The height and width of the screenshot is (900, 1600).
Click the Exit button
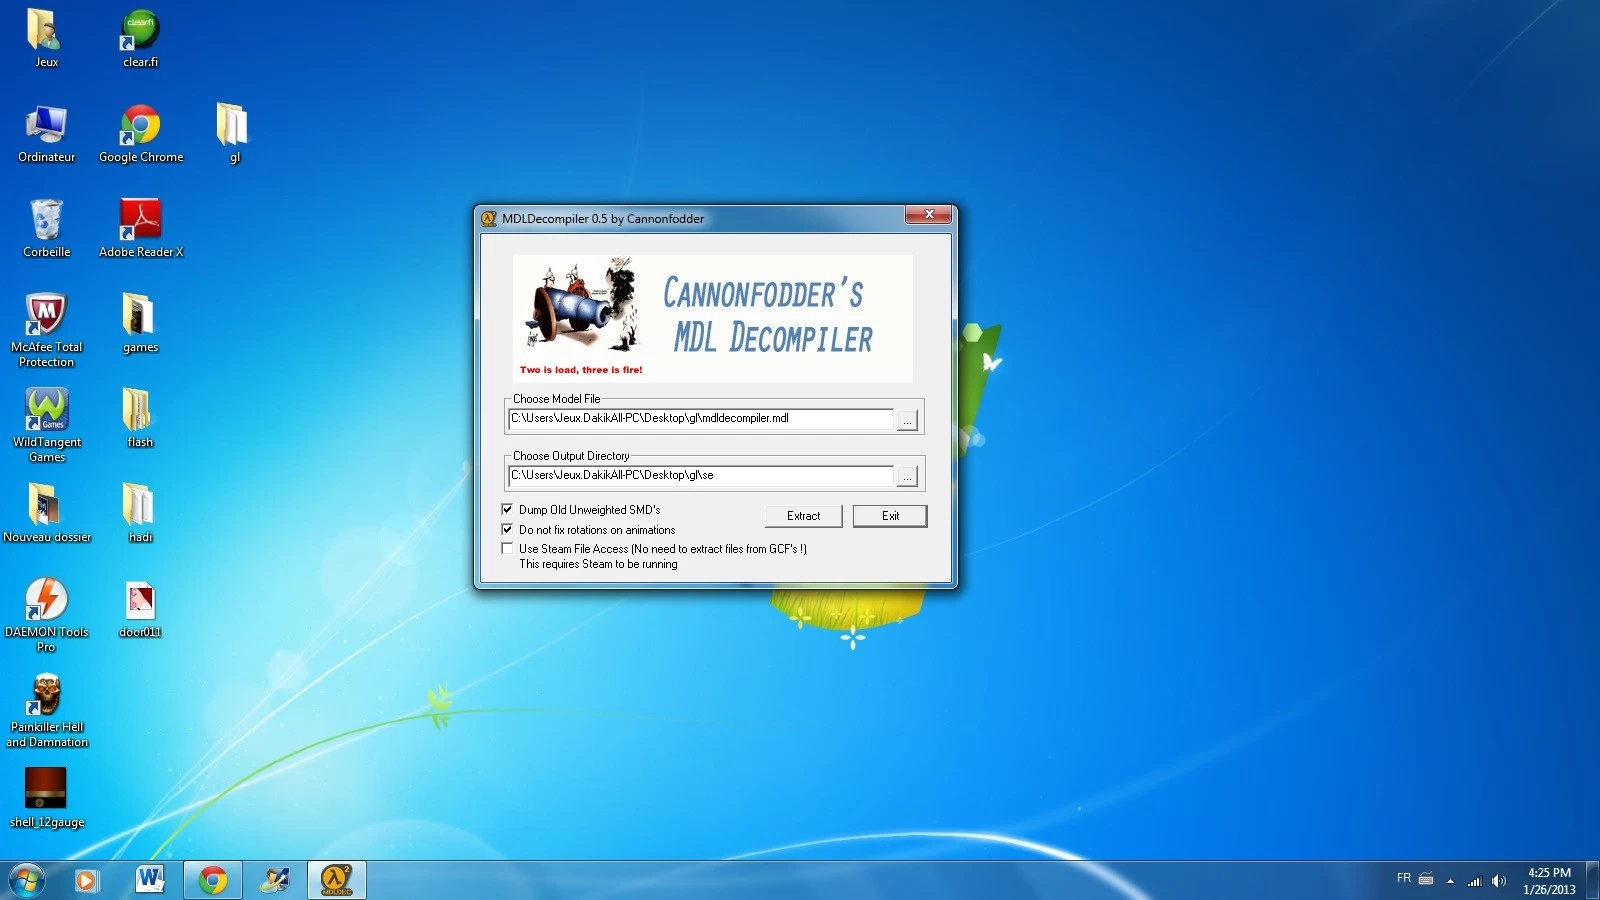890,516
